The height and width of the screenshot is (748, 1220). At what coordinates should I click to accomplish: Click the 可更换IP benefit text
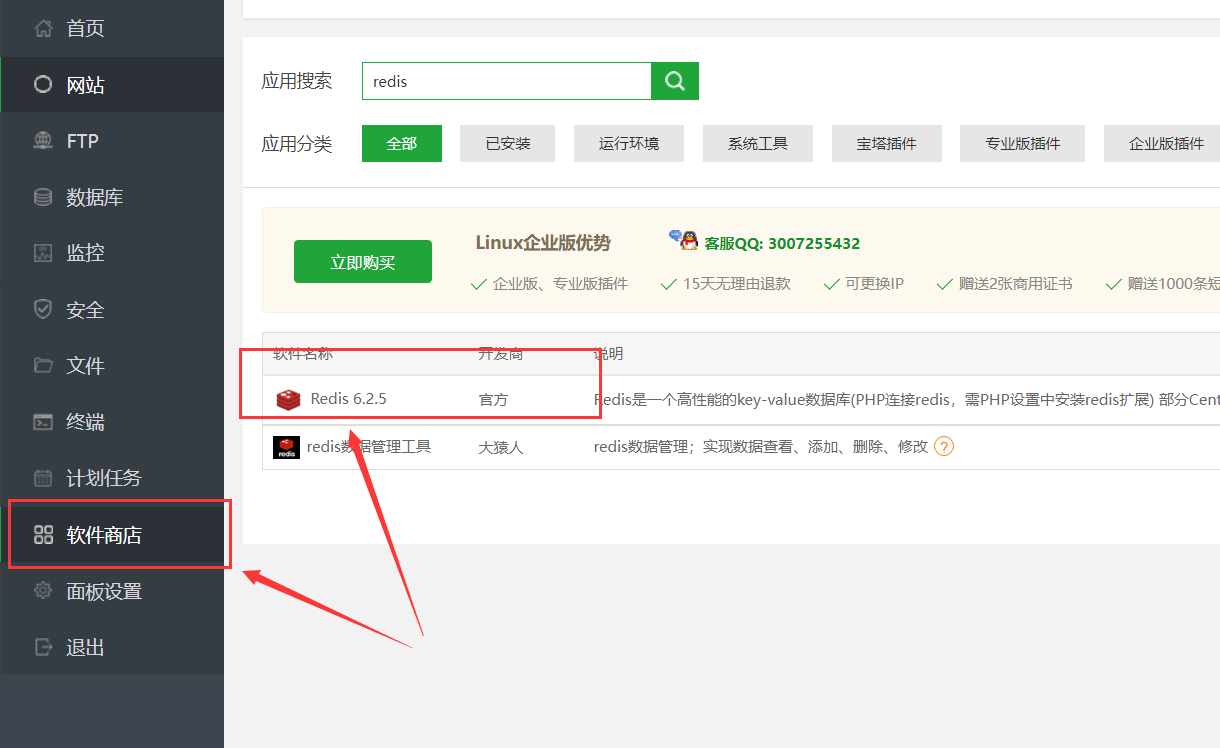click(x=874, y=284)
